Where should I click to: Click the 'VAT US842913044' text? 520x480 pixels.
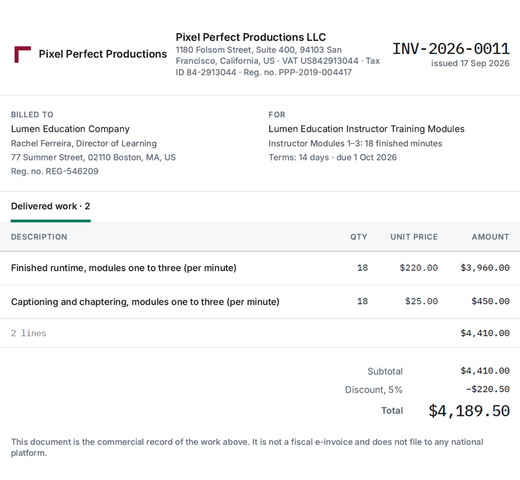(x=320, y=61)
